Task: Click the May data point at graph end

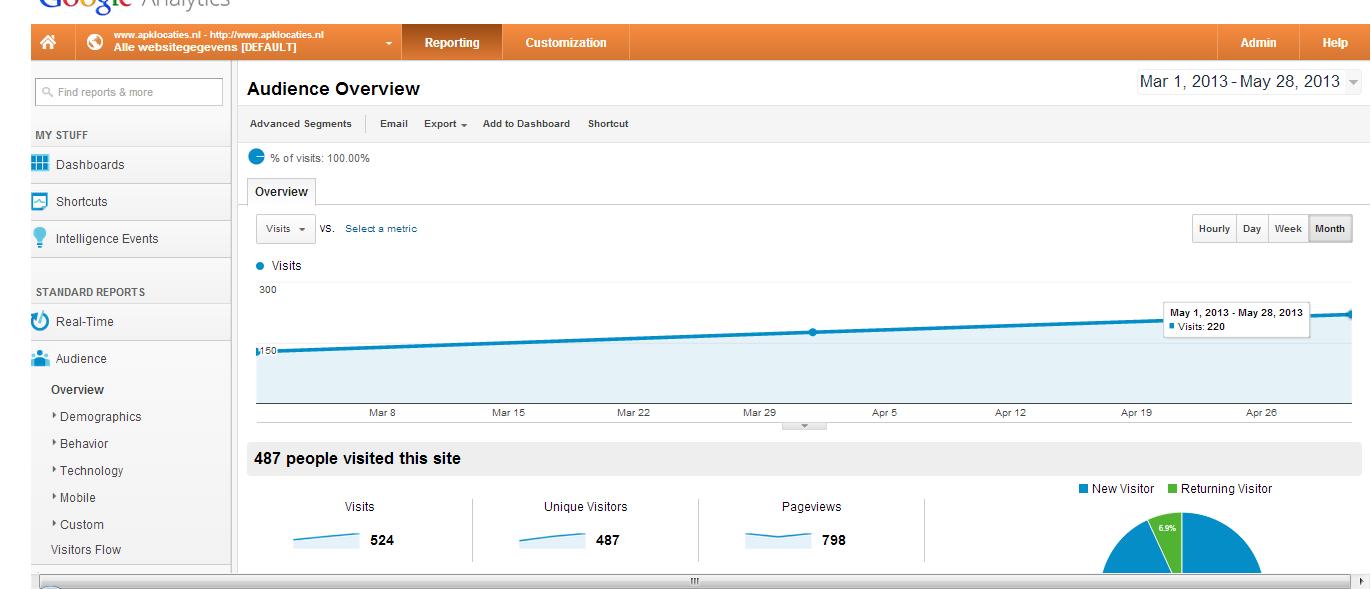Action: pos(1350,314)
